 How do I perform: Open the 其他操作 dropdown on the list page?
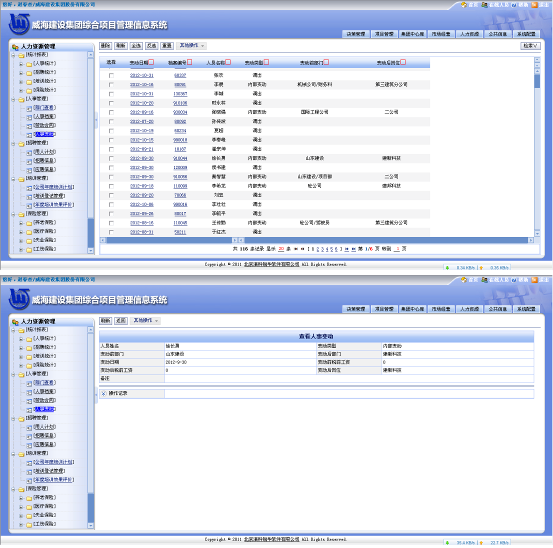tap(192, 45)
